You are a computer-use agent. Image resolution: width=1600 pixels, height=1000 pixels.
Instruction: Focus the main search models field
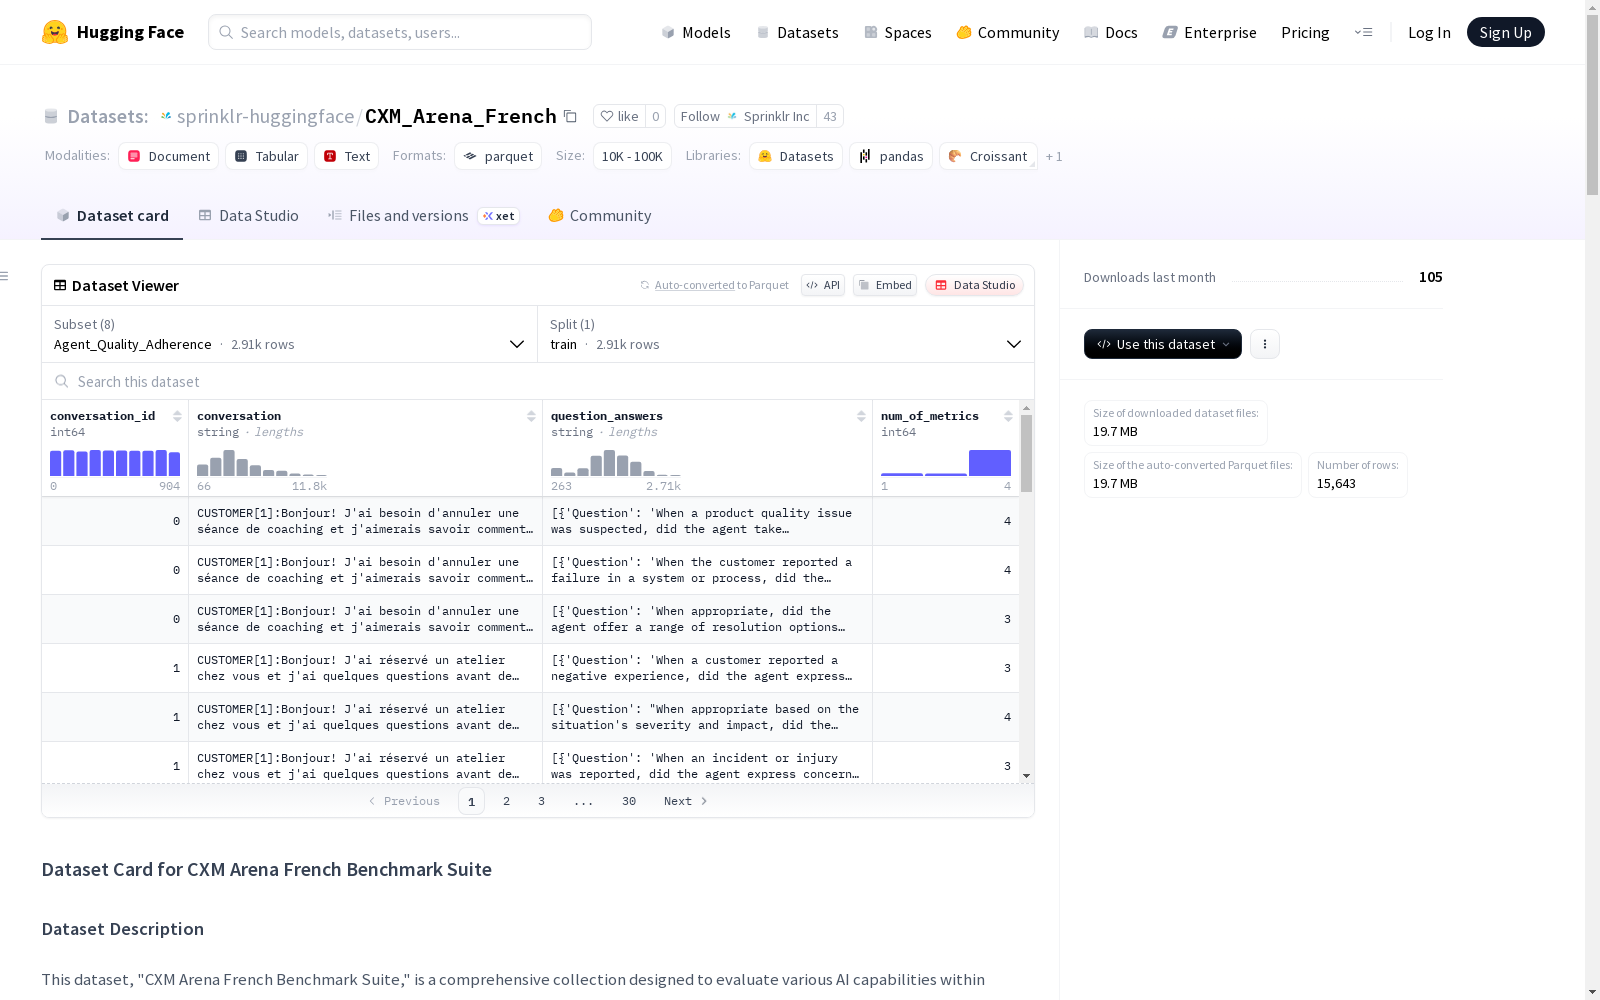click(400, 32)
